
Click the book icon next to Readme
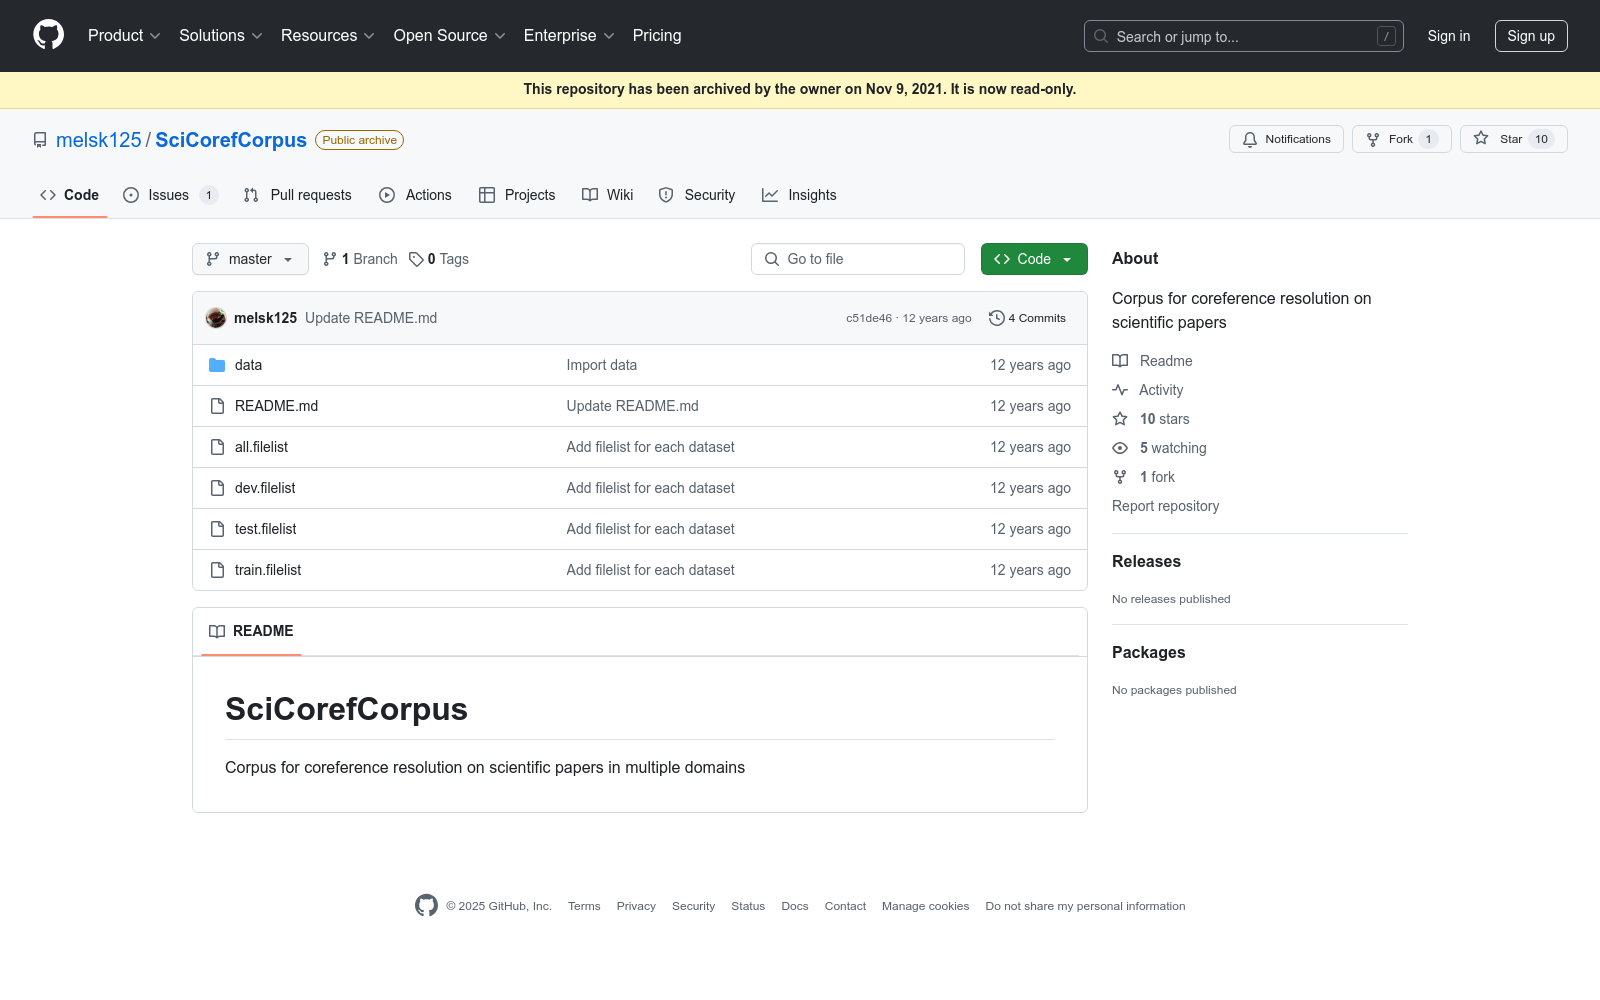pos(1120,361)
